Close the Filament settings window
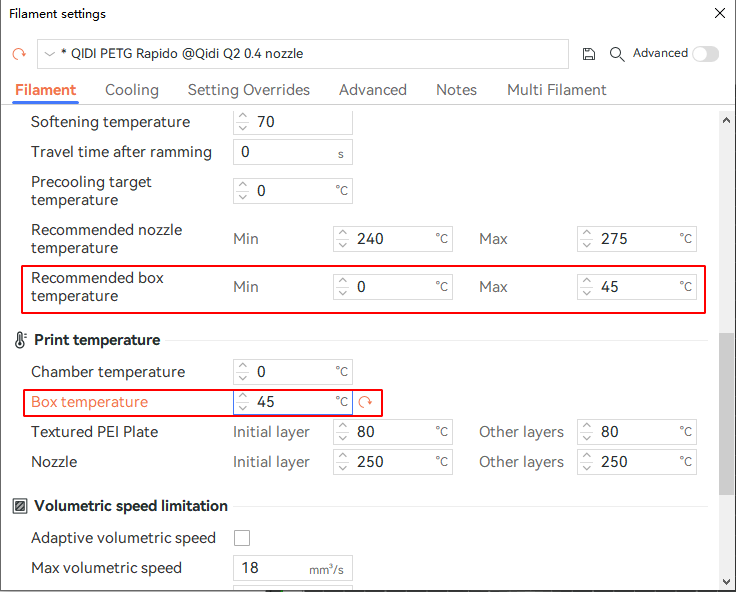Viewport: 736px width, 592px height. 719,14
